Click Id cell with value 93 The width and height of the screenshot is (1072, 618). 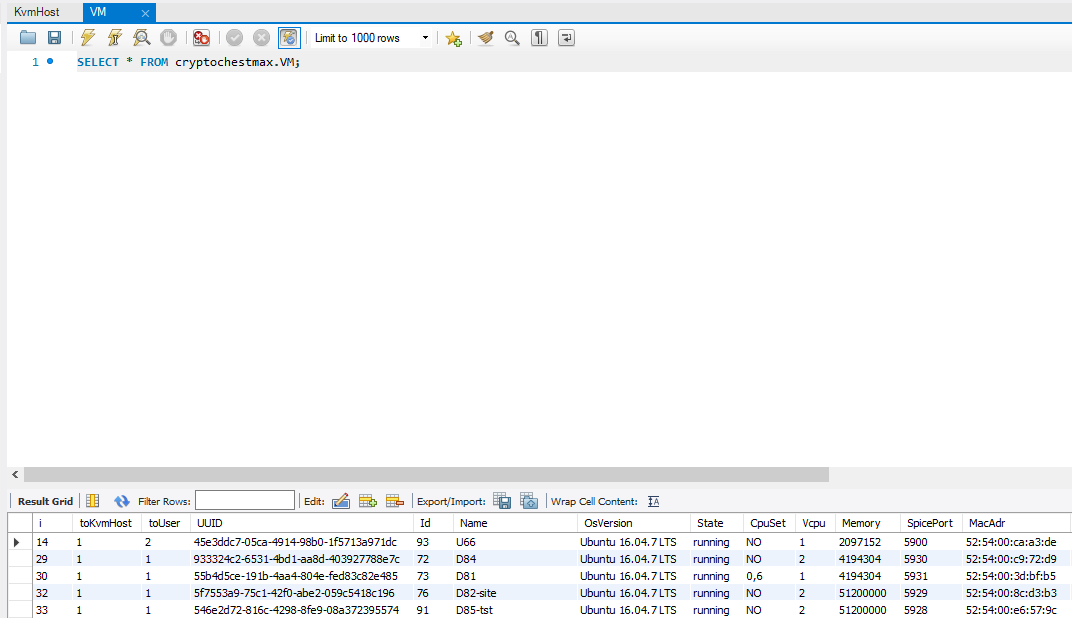433,542
